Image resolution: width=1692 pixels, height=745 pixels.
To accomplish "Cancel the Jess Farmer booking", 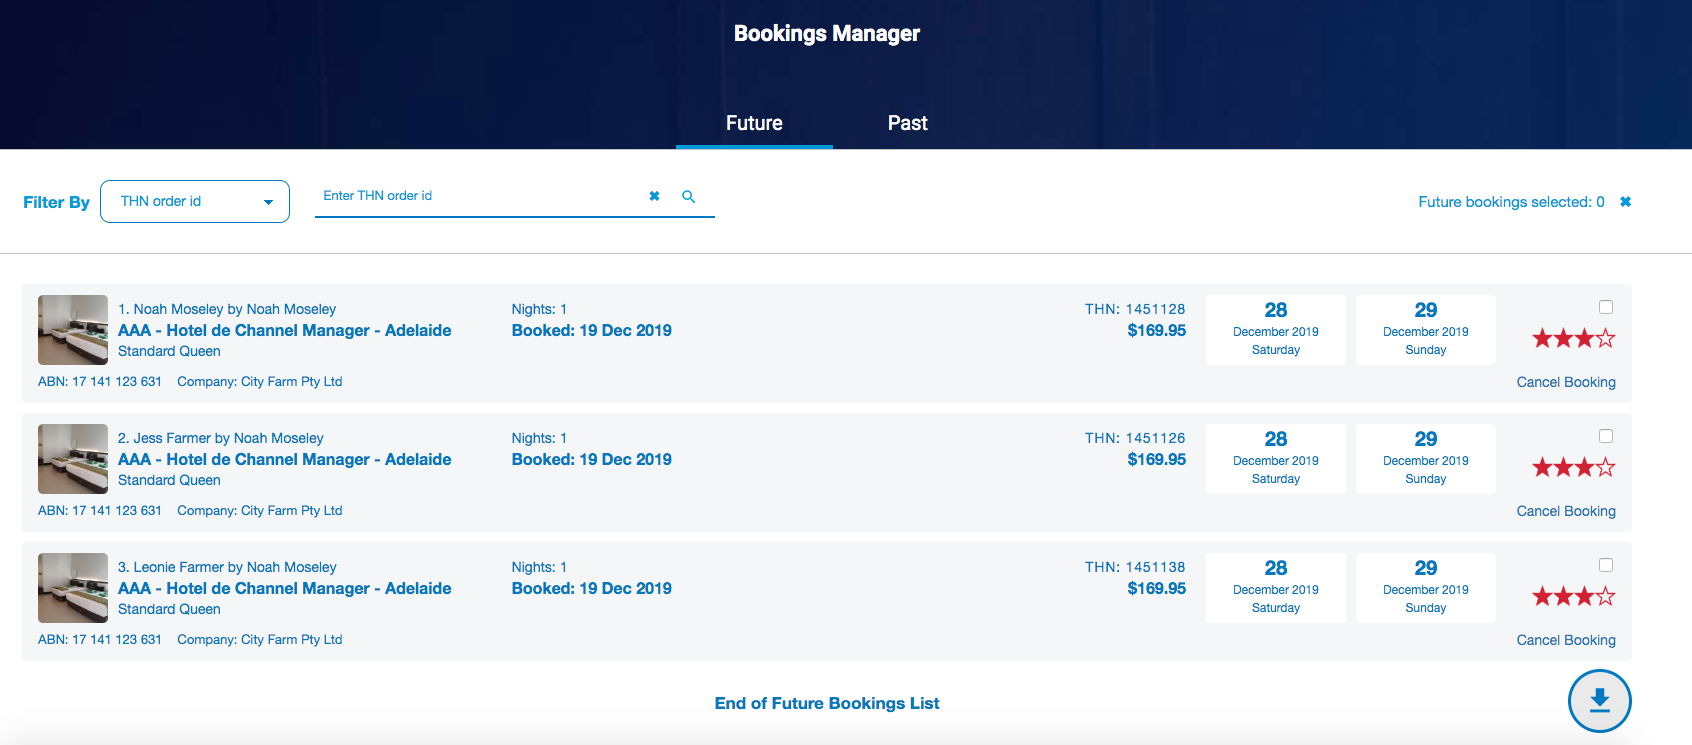I will click(x=1565, y=511).
